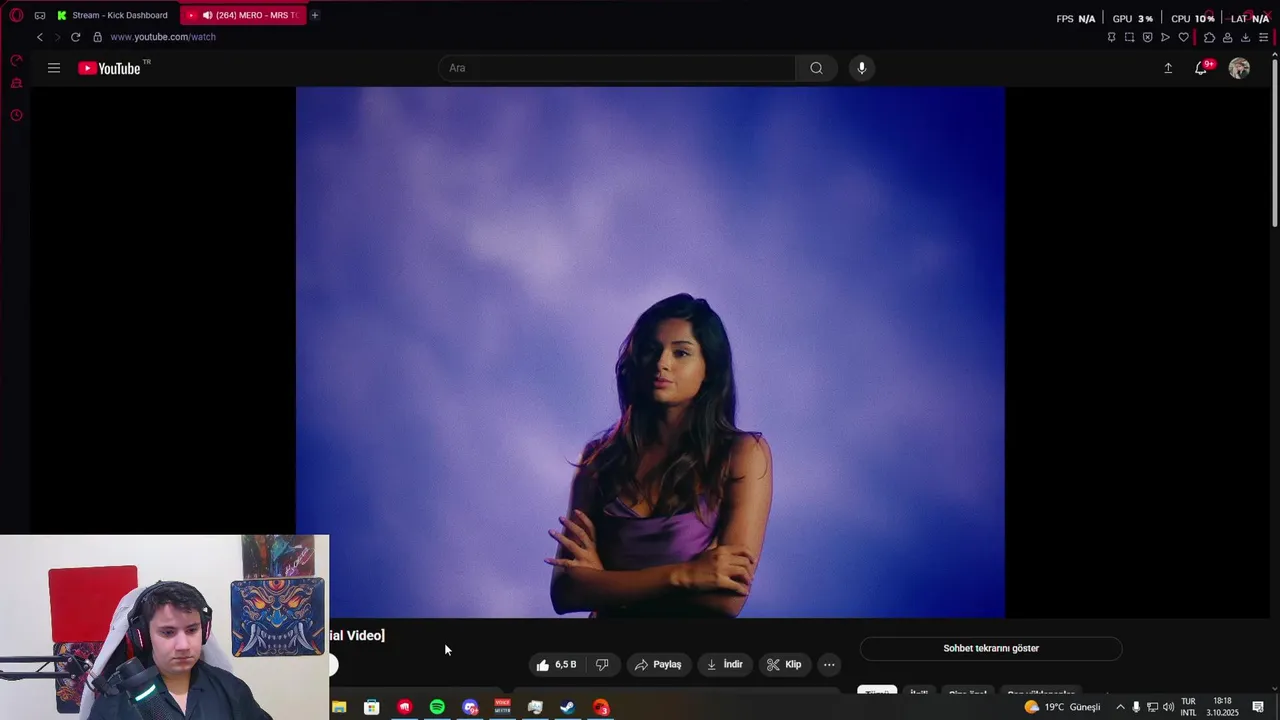Open GX Control speedometer in sidebar
1280x720 pixels.
[16, 60]
